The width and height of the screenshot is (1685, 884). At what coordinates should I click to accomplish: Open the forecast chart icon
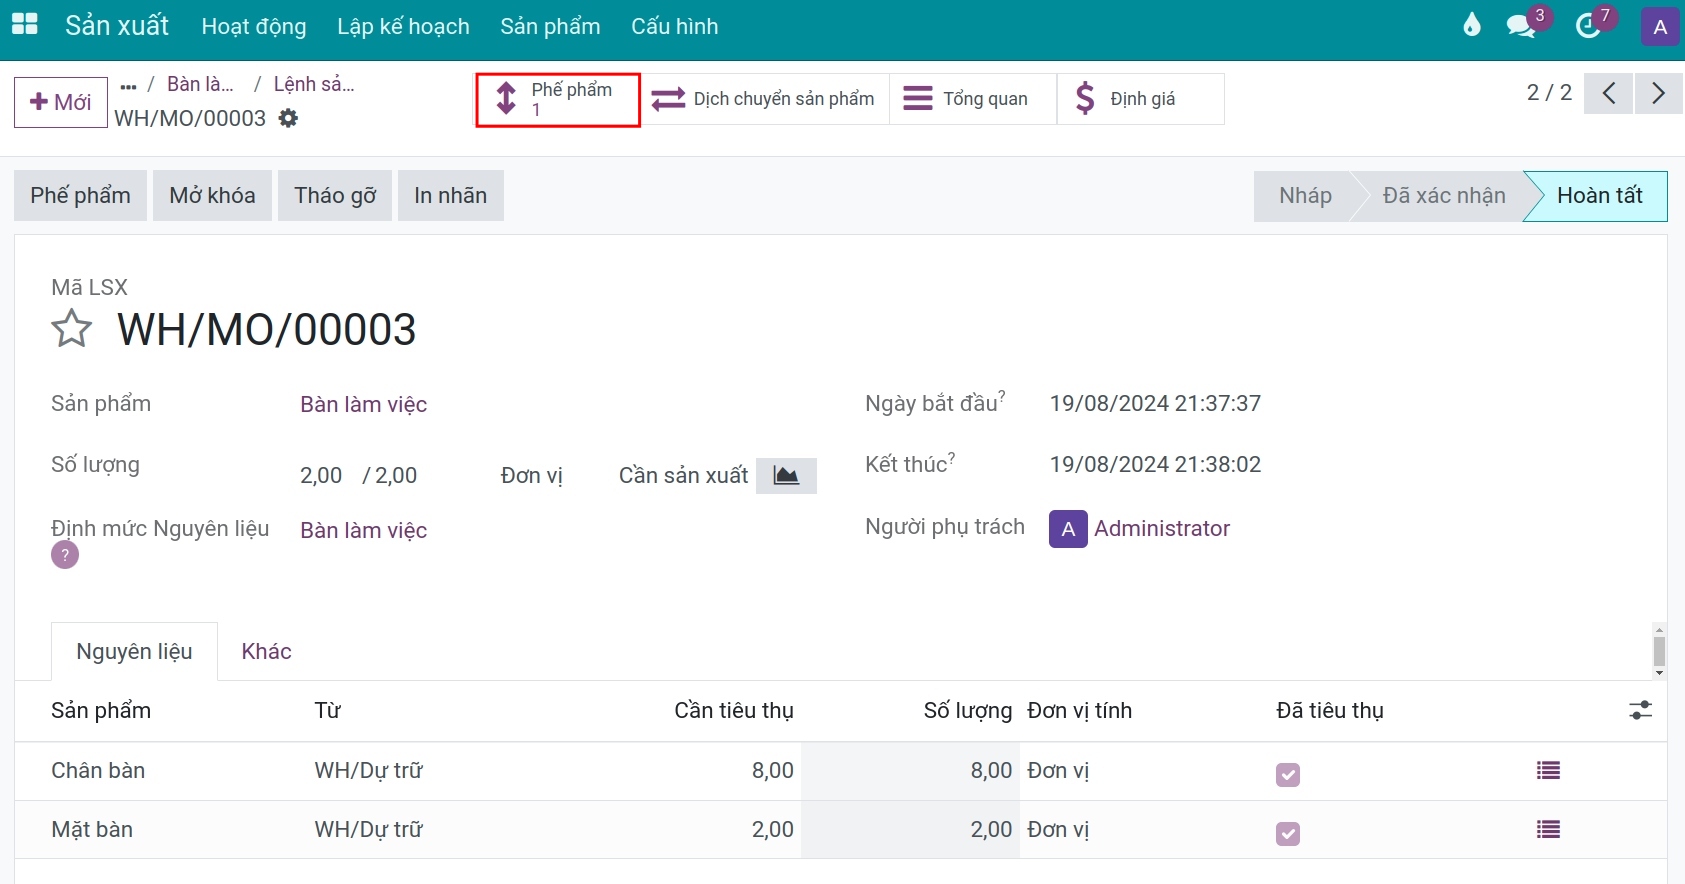point(786,475)
